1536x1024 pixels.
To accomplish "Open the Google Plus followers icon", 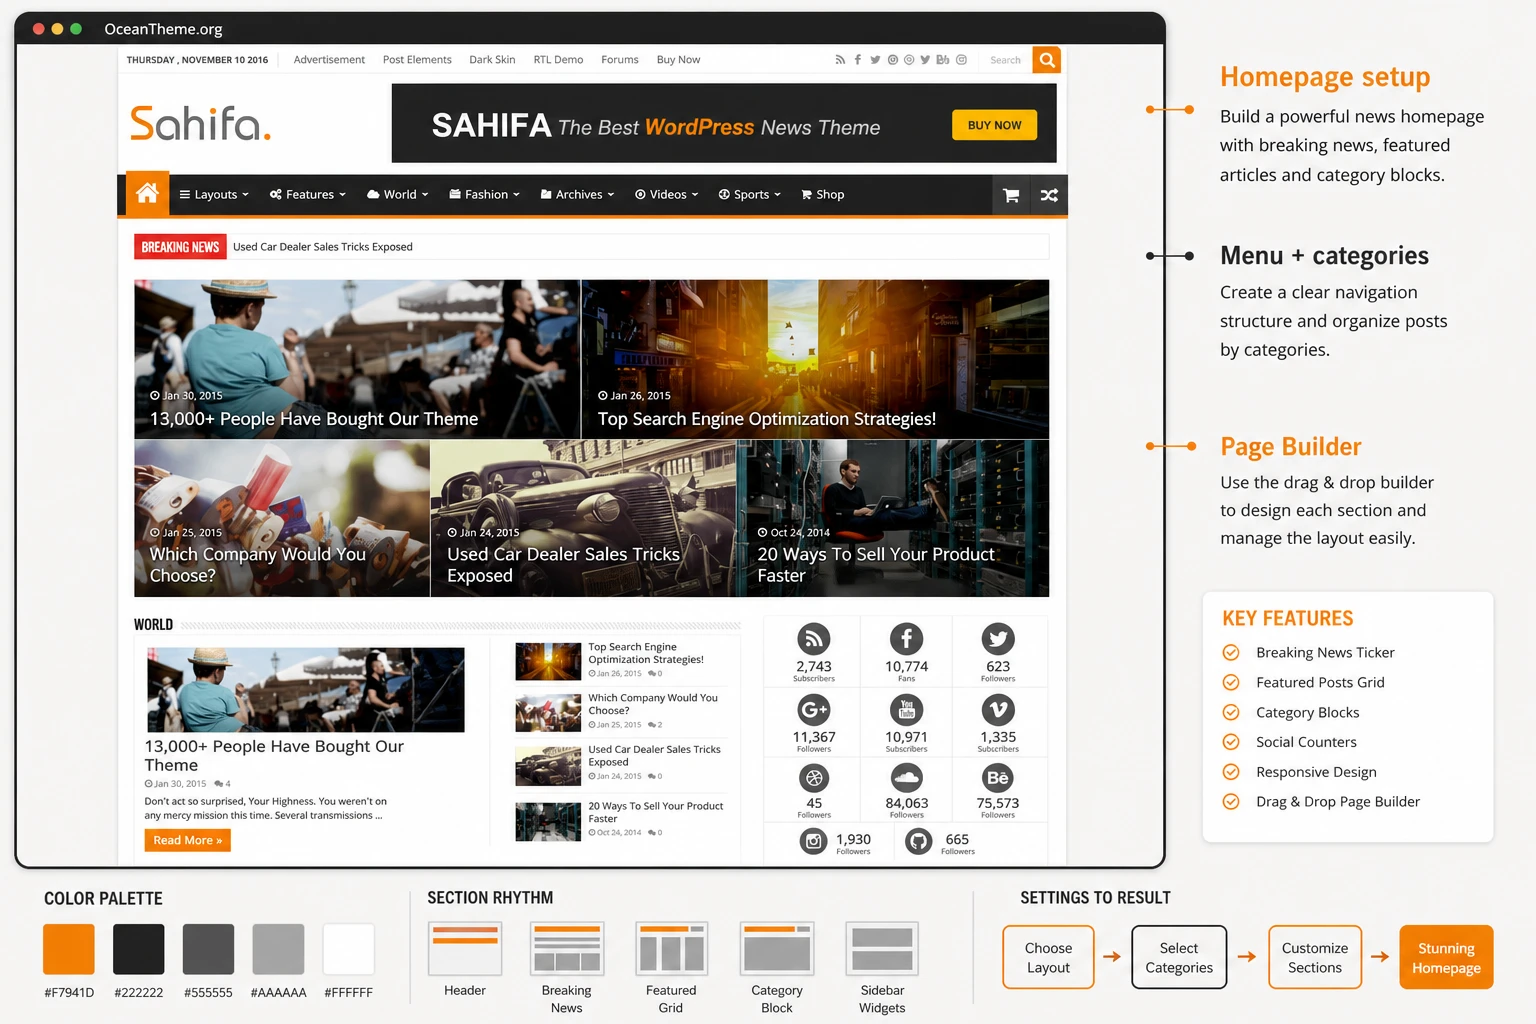I will click(814, 710).
